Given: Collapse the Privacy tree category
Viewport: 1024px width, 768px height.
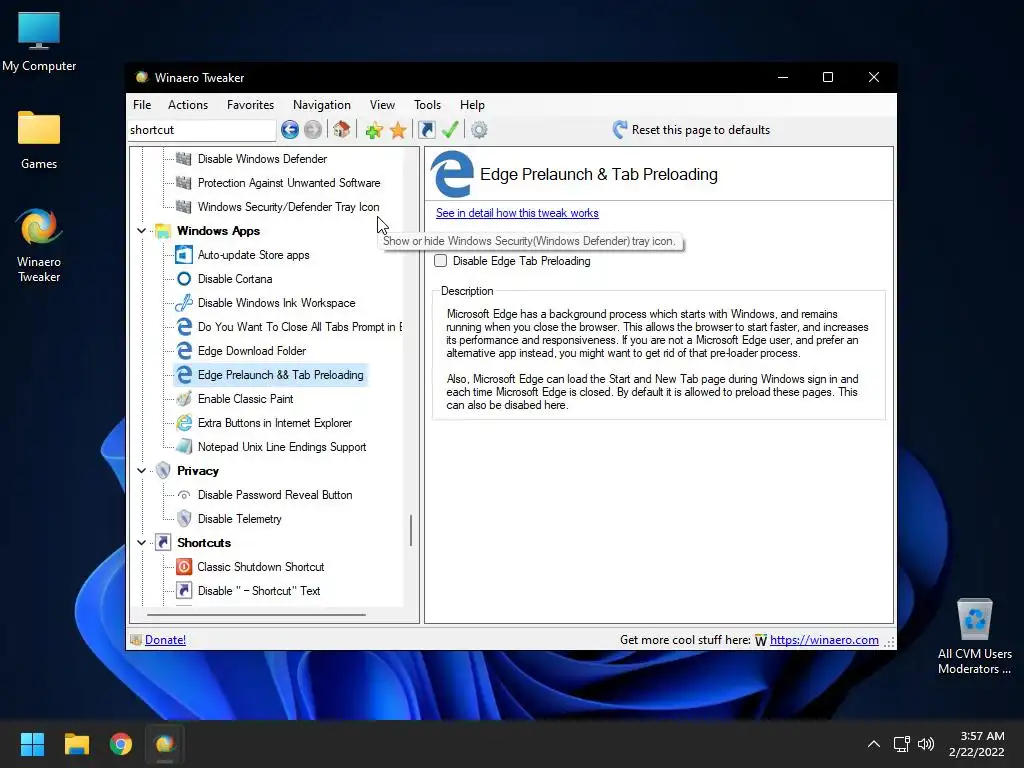Looking at the screenshot, I should click(x=141, y=470).
